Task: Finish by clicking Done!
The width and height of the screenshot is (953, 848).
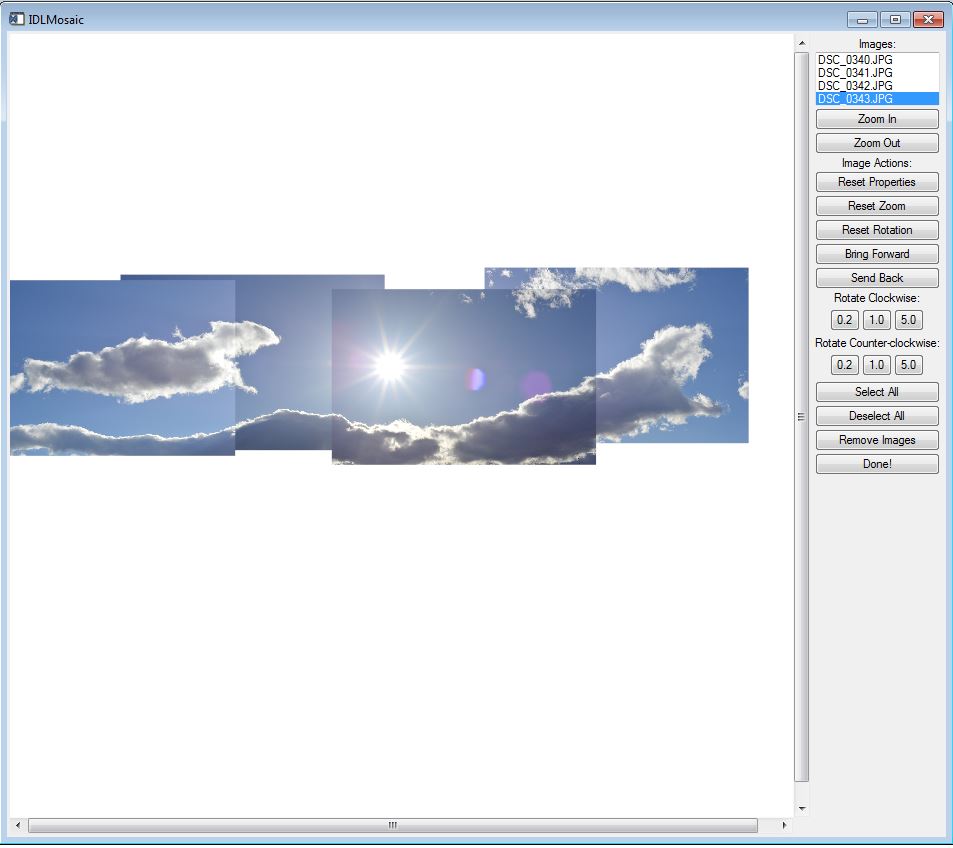Action: point(876,464)
